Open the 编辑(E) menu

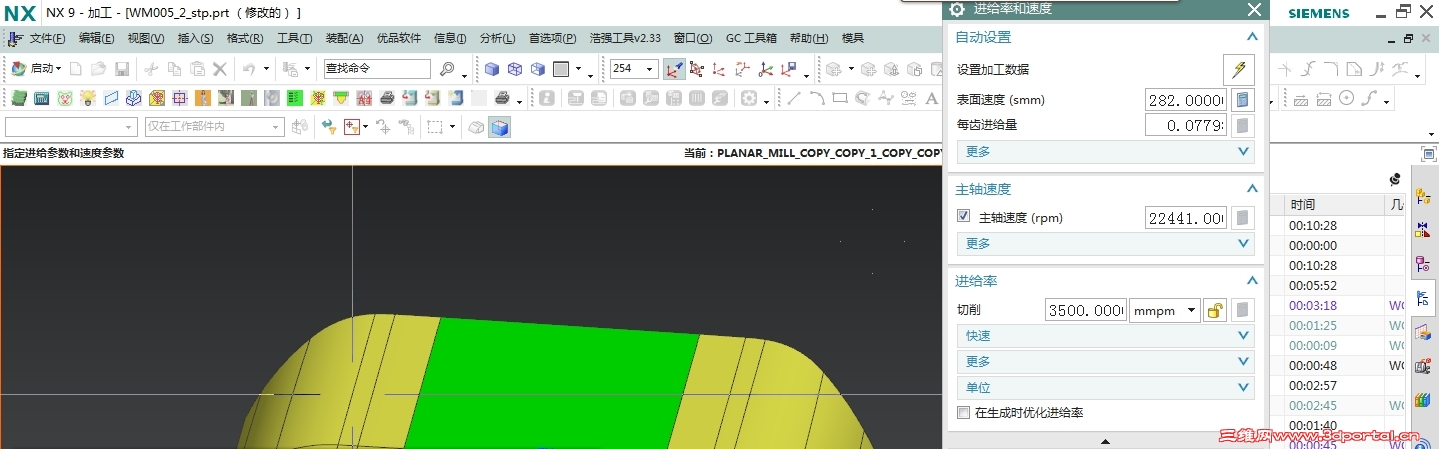pos(96,38)
